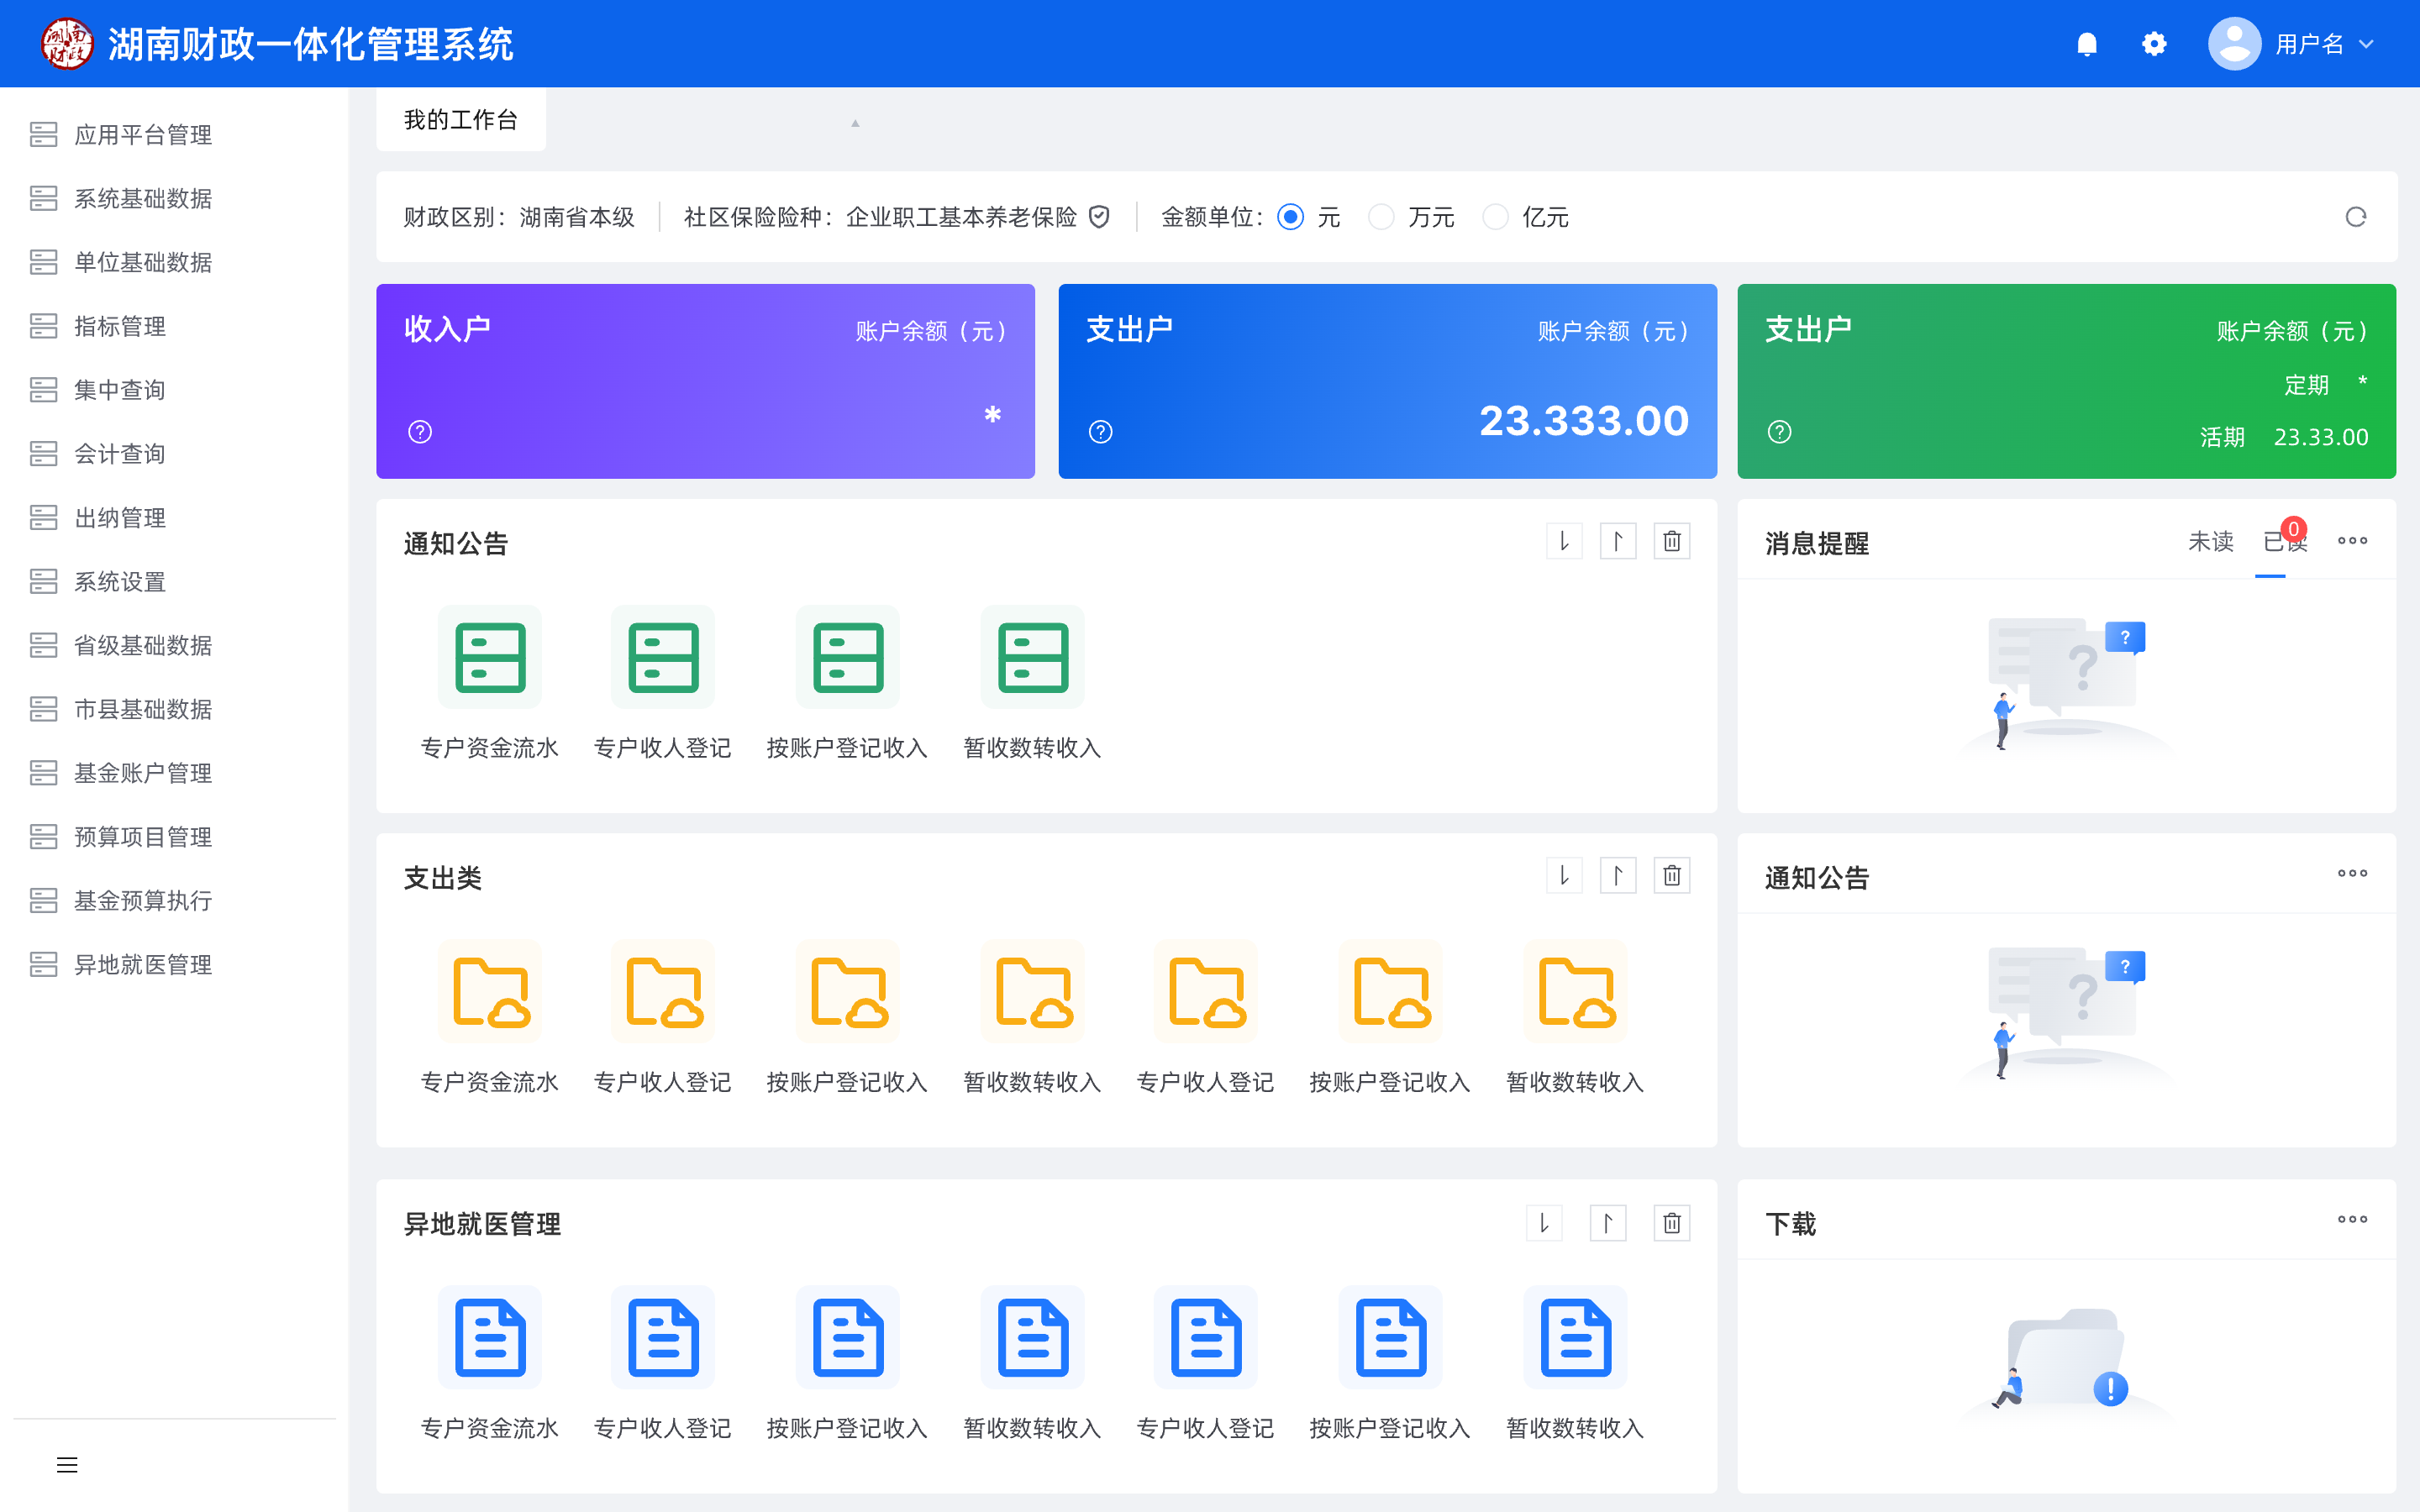The image size is (2420, 1512).
Task: Click the 支出户 23.333.00 balance card
Action: 1387,381
